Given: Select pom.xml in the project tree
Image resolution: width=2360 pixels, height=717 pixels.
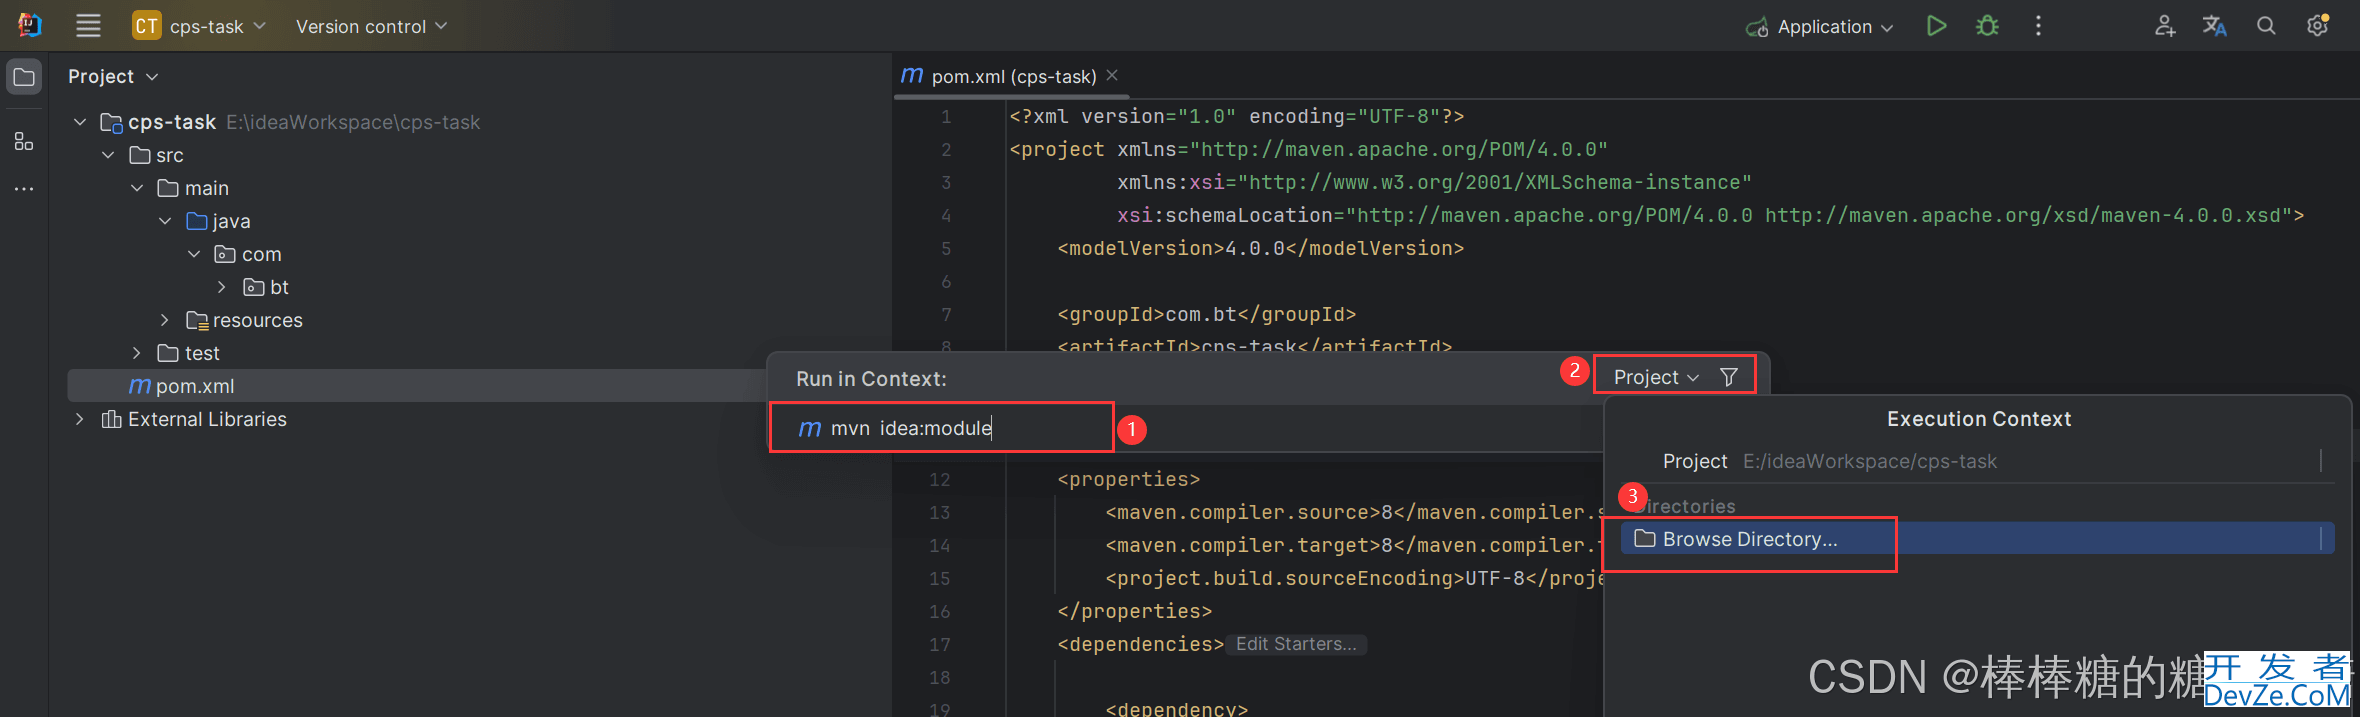Looking at the screenshot, I should (x=182, y=386).
